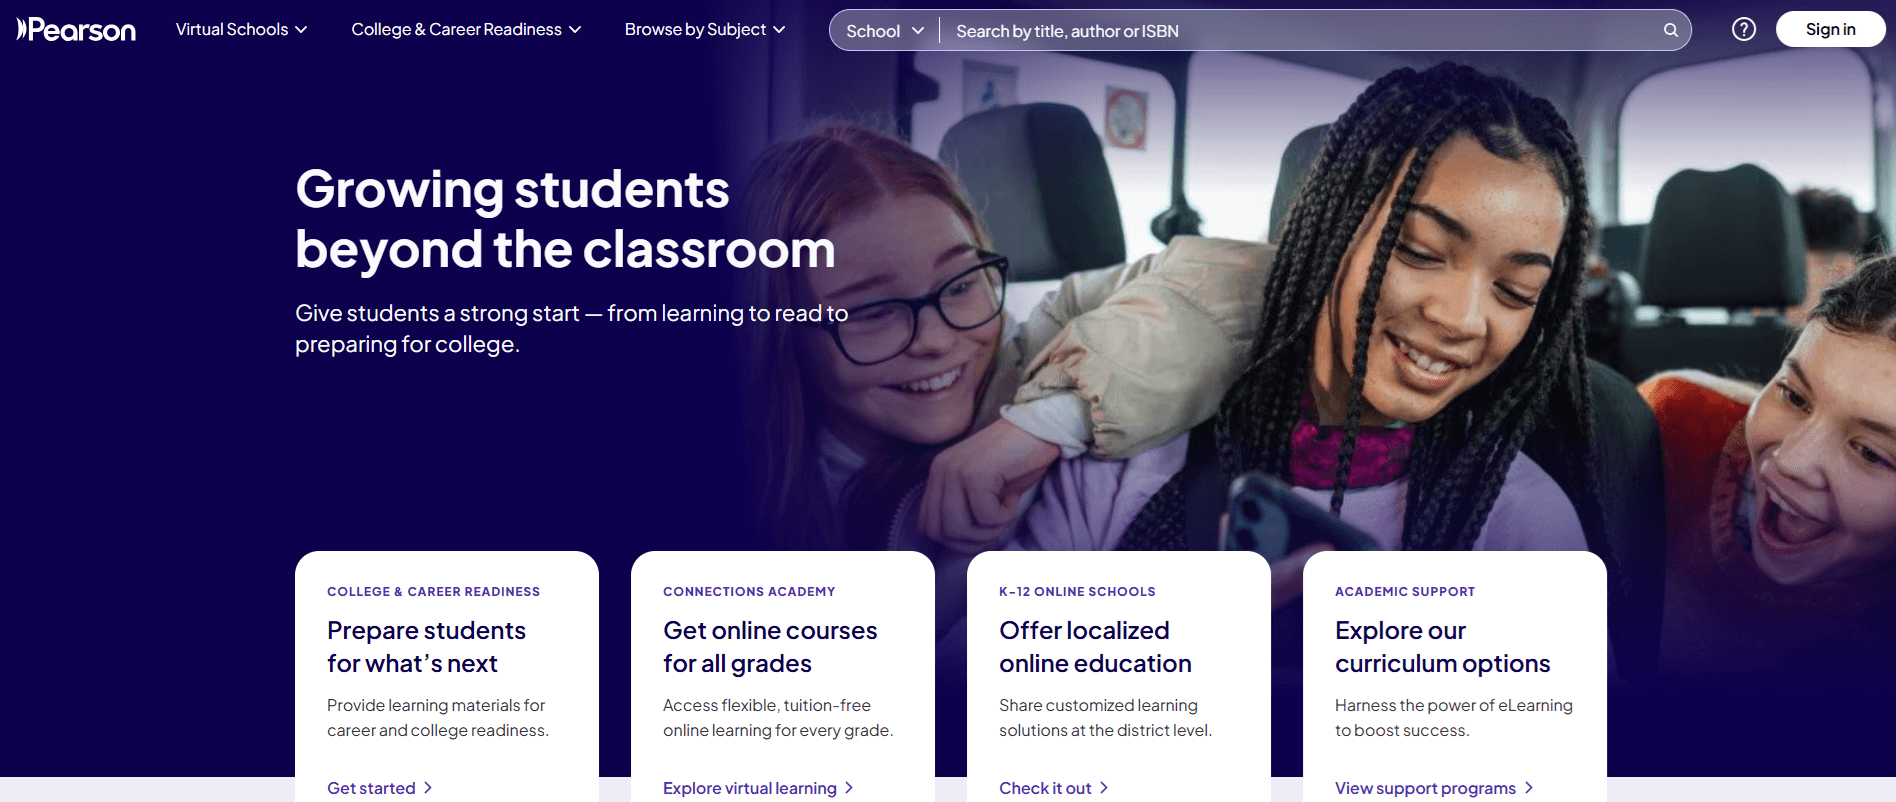This screenshot has height=802, width=1896.
Task: Click the Sign in button
Action: pos(1830,29)
